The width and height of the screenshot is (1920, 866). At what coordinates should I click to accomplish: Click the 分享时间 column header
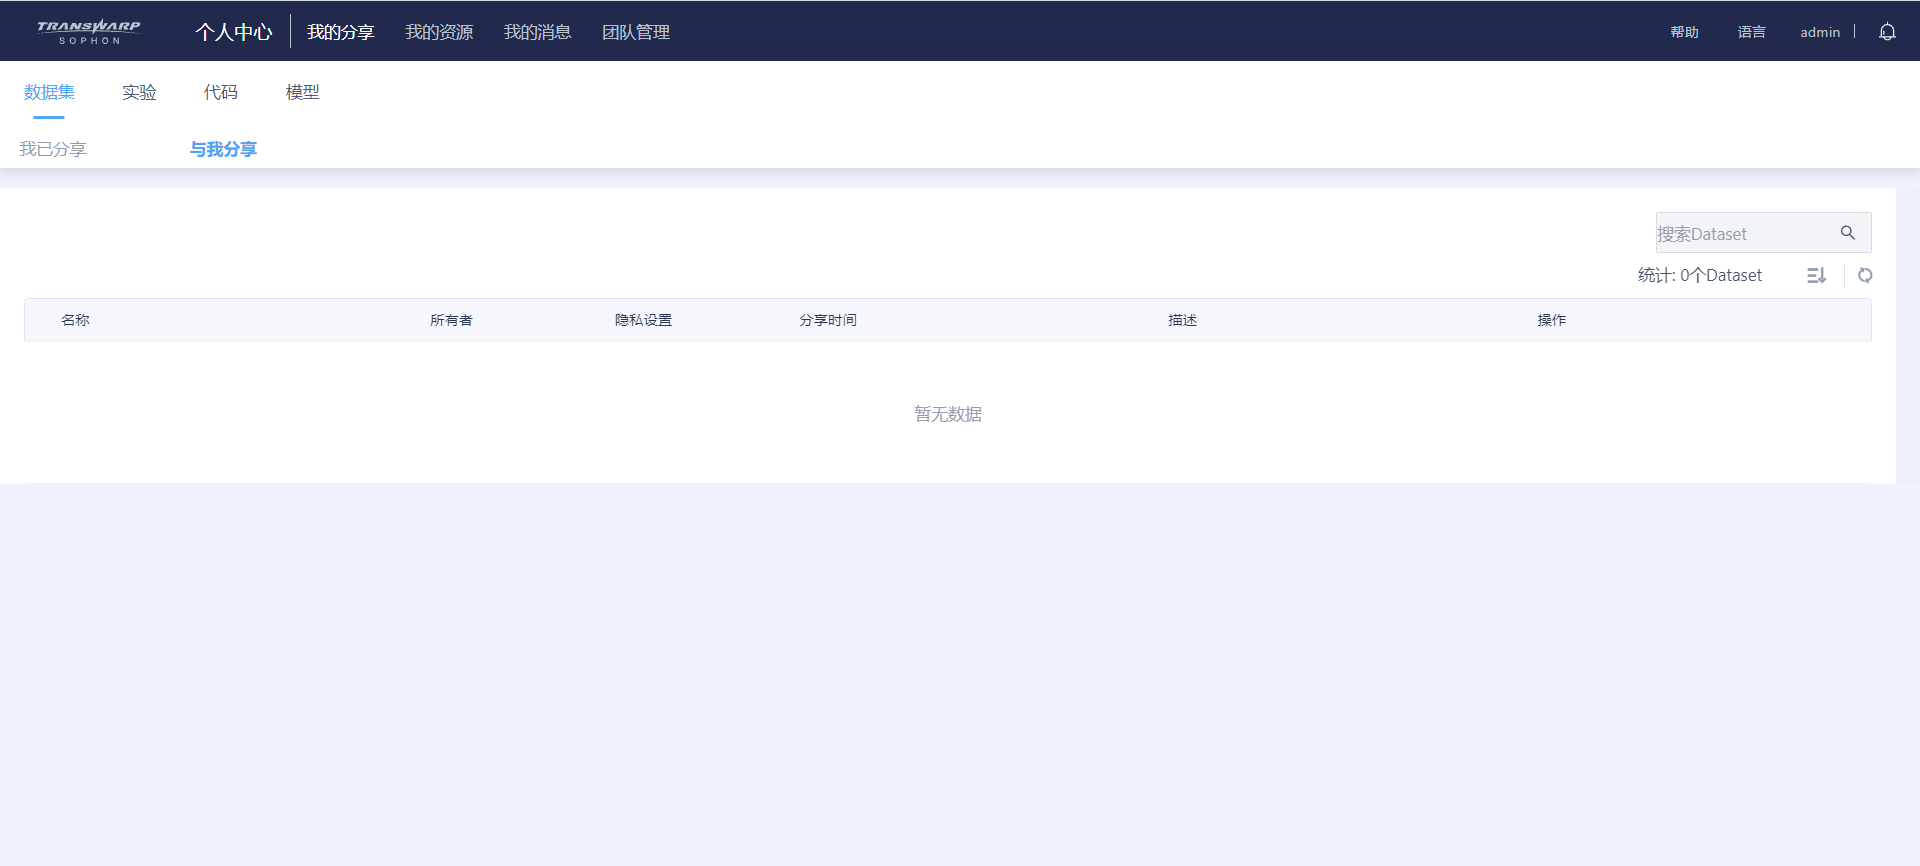point(828,320)
